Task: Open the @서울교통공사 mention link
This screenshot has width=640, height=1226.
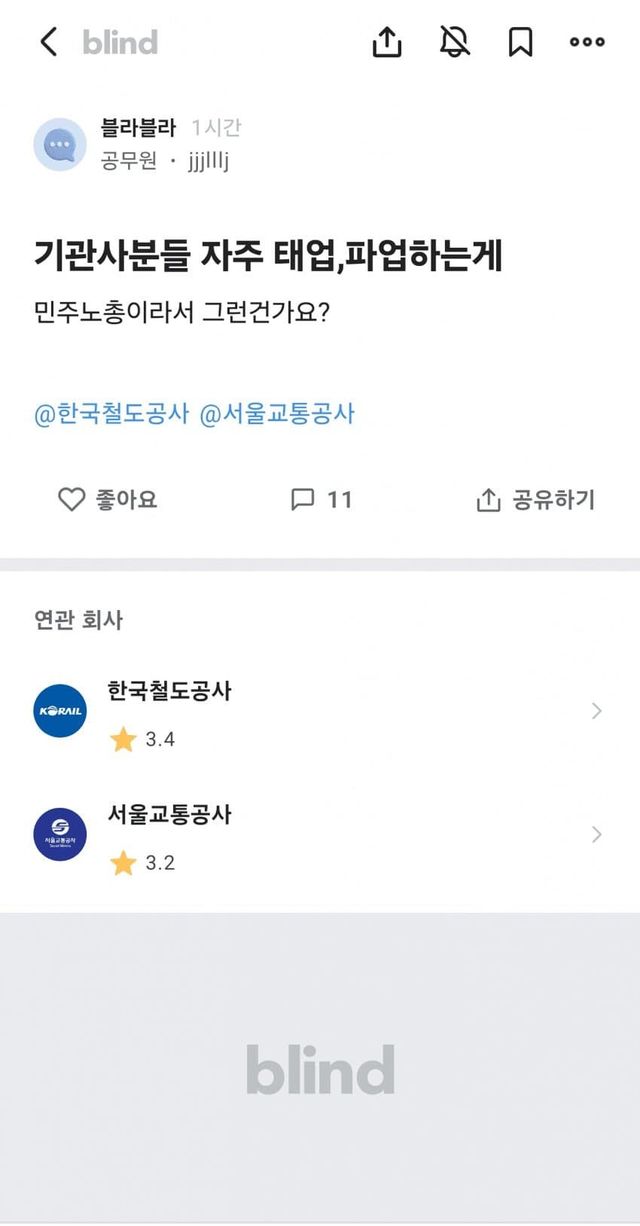Action: (278, 413)
